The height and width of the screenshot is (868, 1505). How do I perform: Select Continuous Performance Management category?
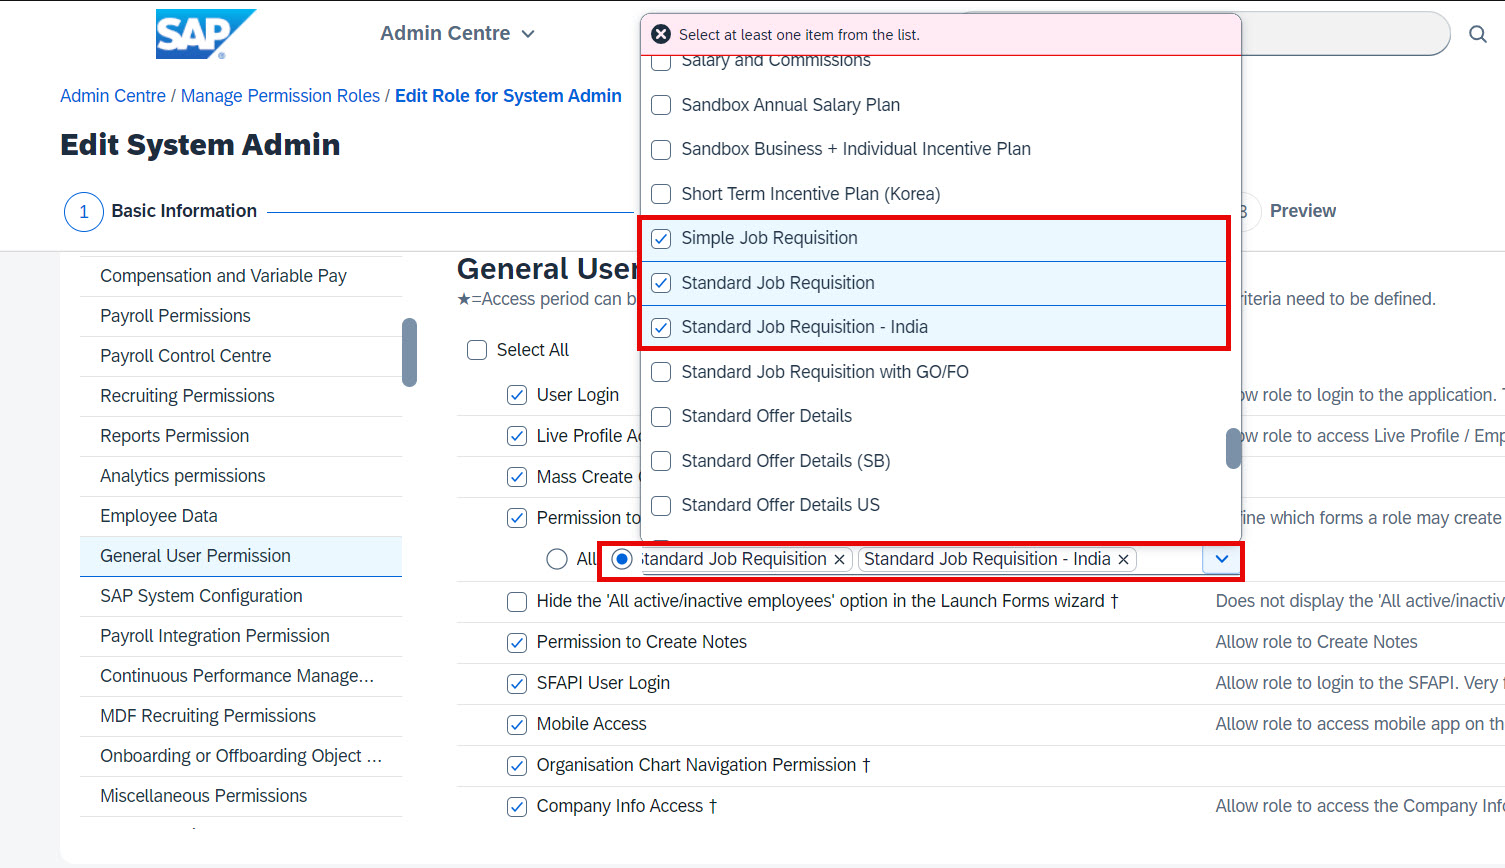pos(241,676)
